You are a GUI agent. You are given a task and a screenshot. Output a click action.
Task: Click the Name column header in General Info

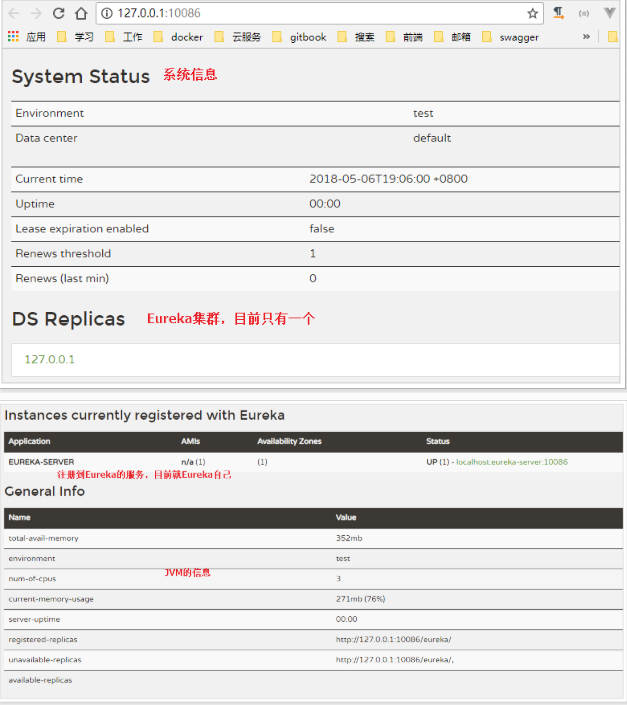coord(19,518)
